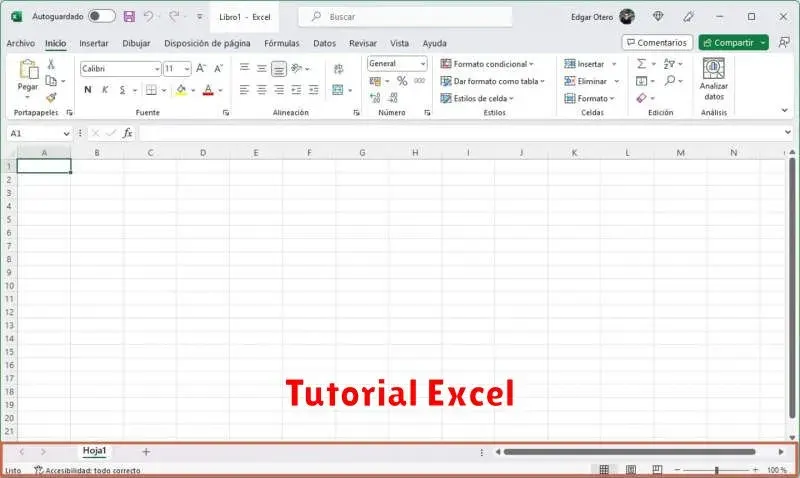This screenshot has width=800, height=478.
Task: Increase the indent
Action: 314,90
